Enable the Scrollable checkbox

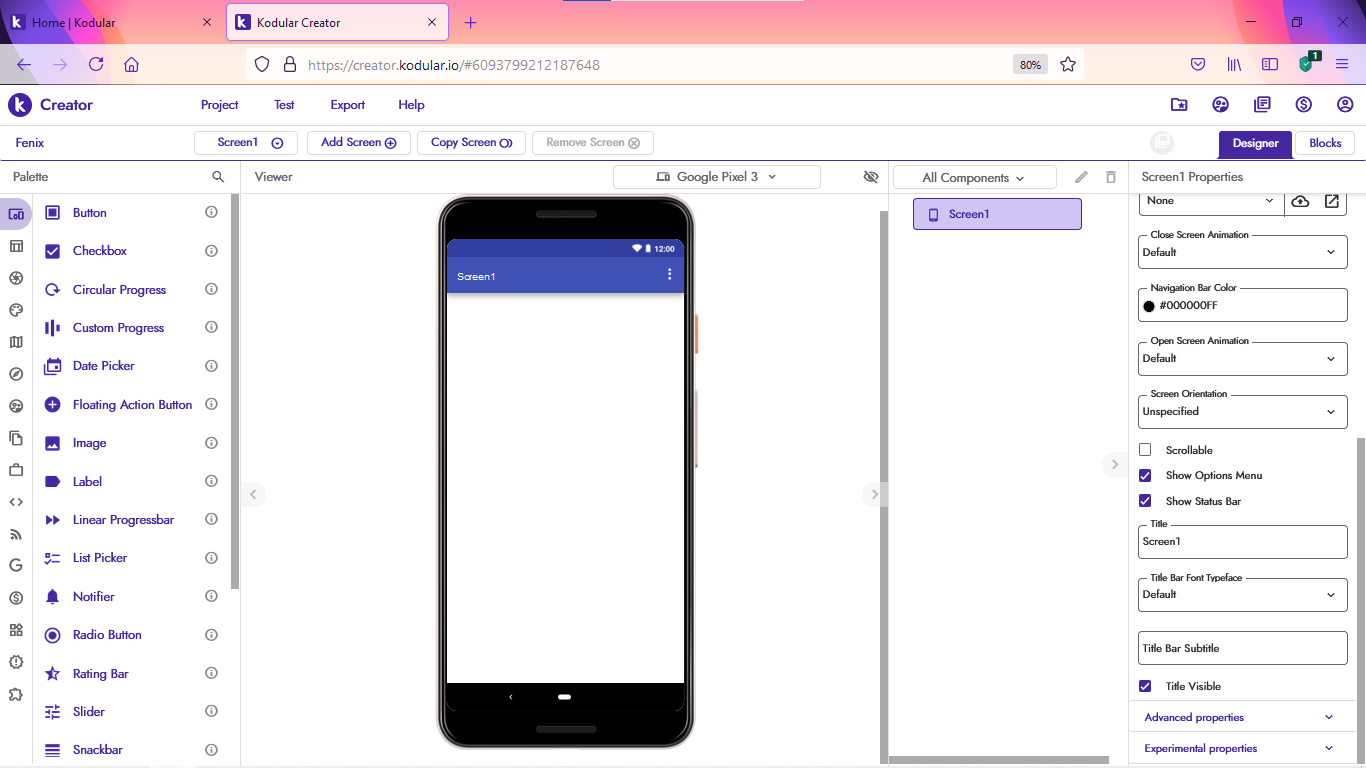pos(1146,450)
